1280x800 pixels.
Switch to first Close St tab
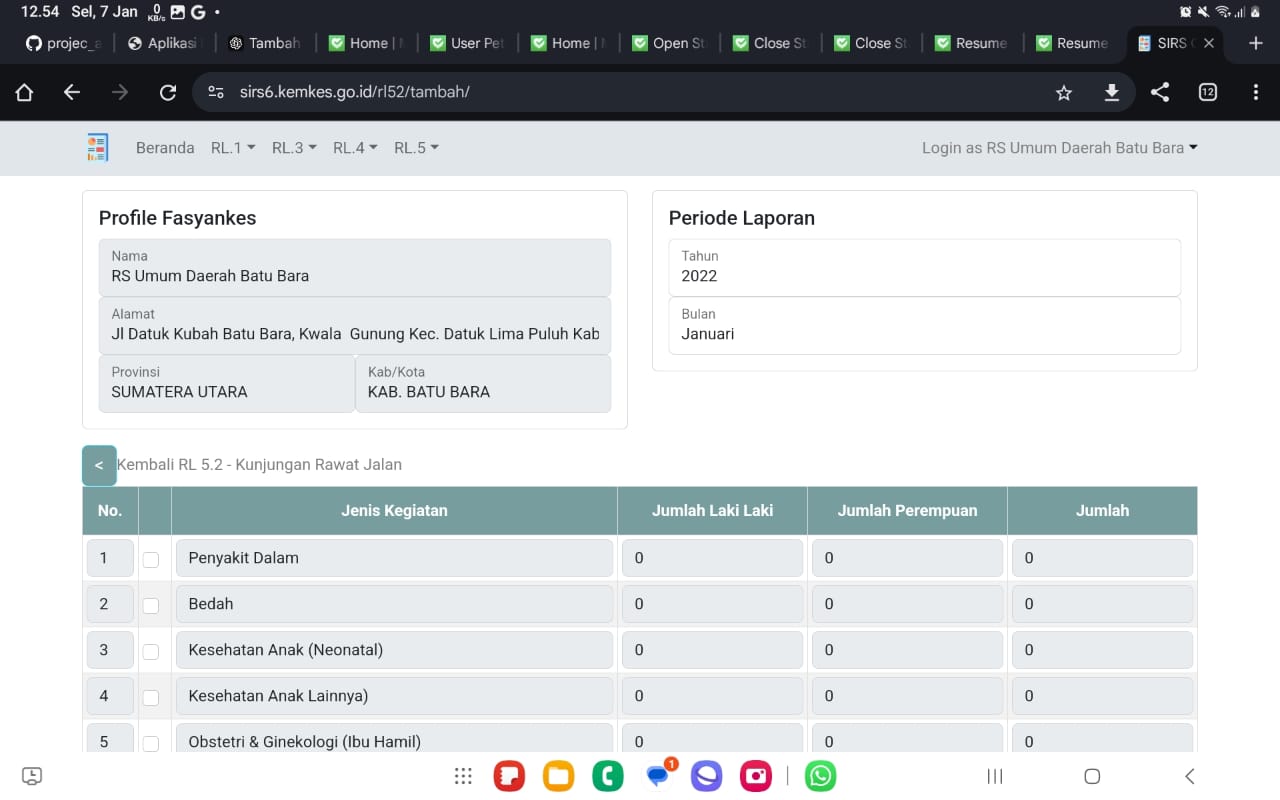[770, 43]
